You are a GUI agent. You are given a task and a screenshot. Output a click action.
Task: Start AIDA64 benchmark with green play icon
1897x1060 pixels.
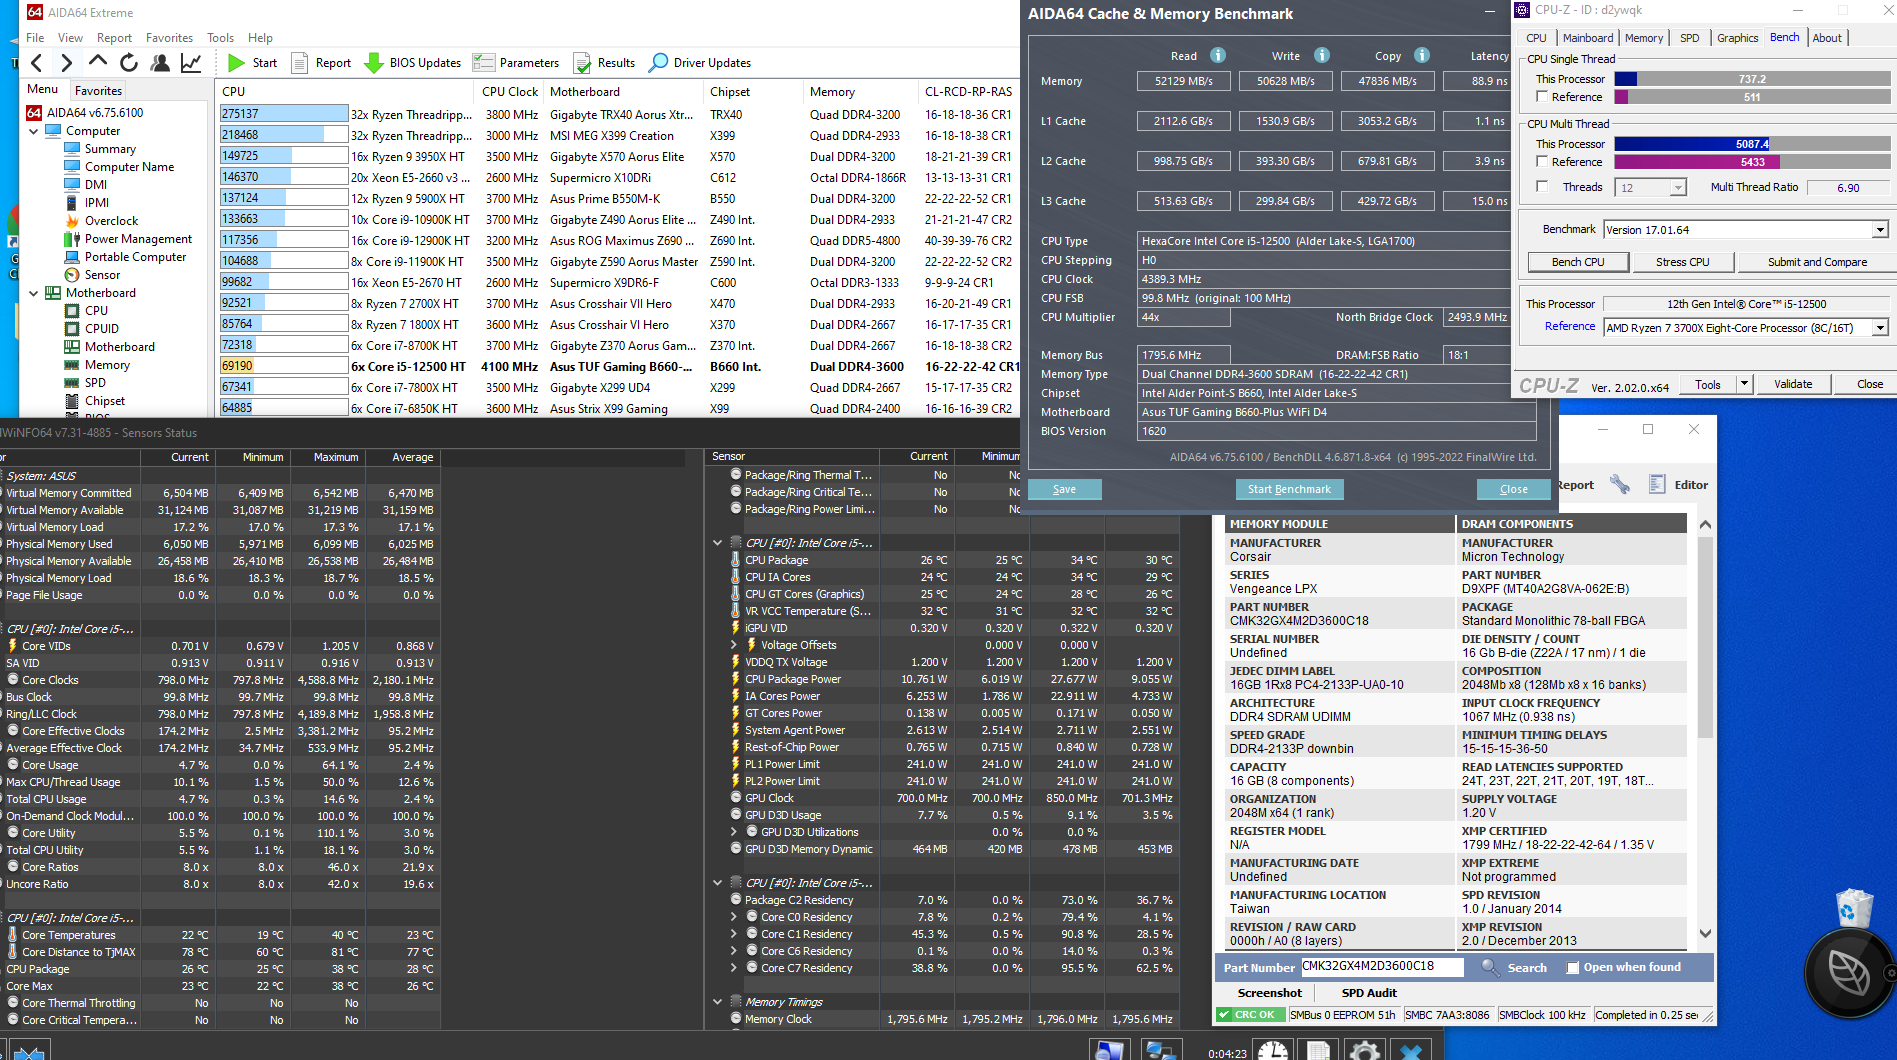tap(236, 63)
